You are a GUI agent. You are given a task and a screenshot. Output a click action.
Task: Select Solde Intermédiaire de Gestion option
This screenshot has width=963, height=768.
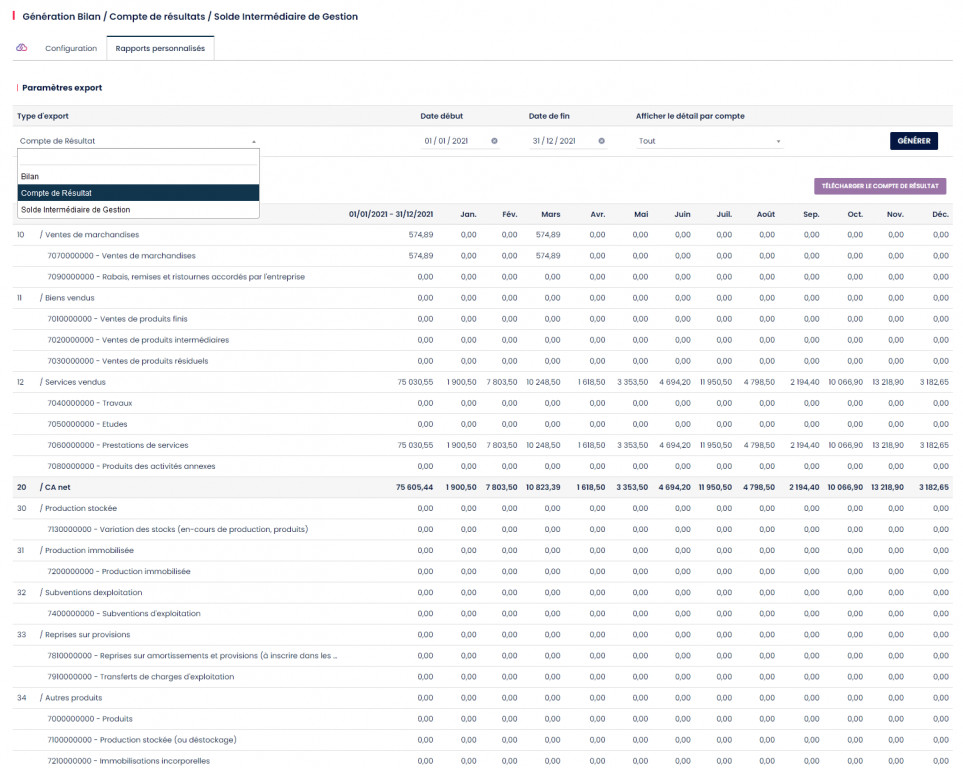[x=76, y=210]
